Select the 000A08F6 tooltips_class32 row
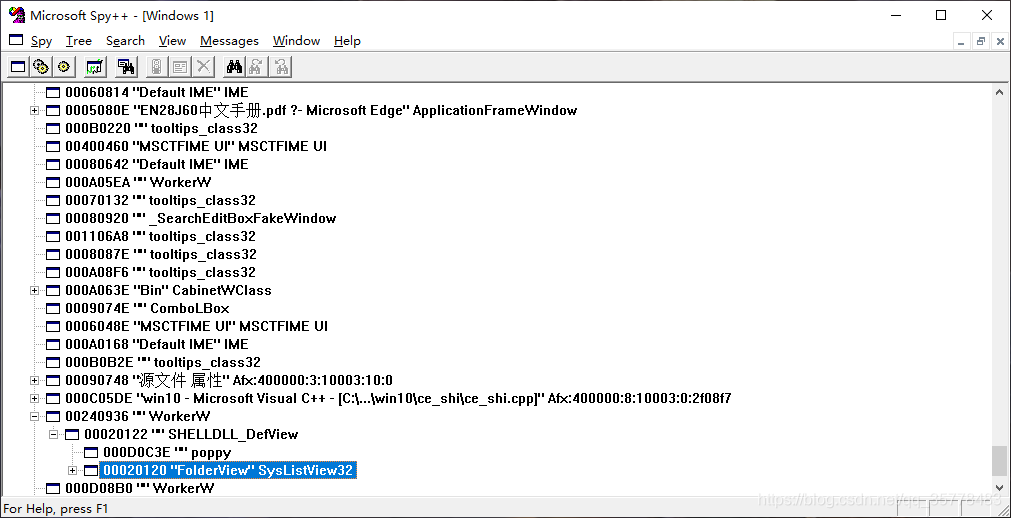Screen dimensions: 1011x518 pos(161,272)
